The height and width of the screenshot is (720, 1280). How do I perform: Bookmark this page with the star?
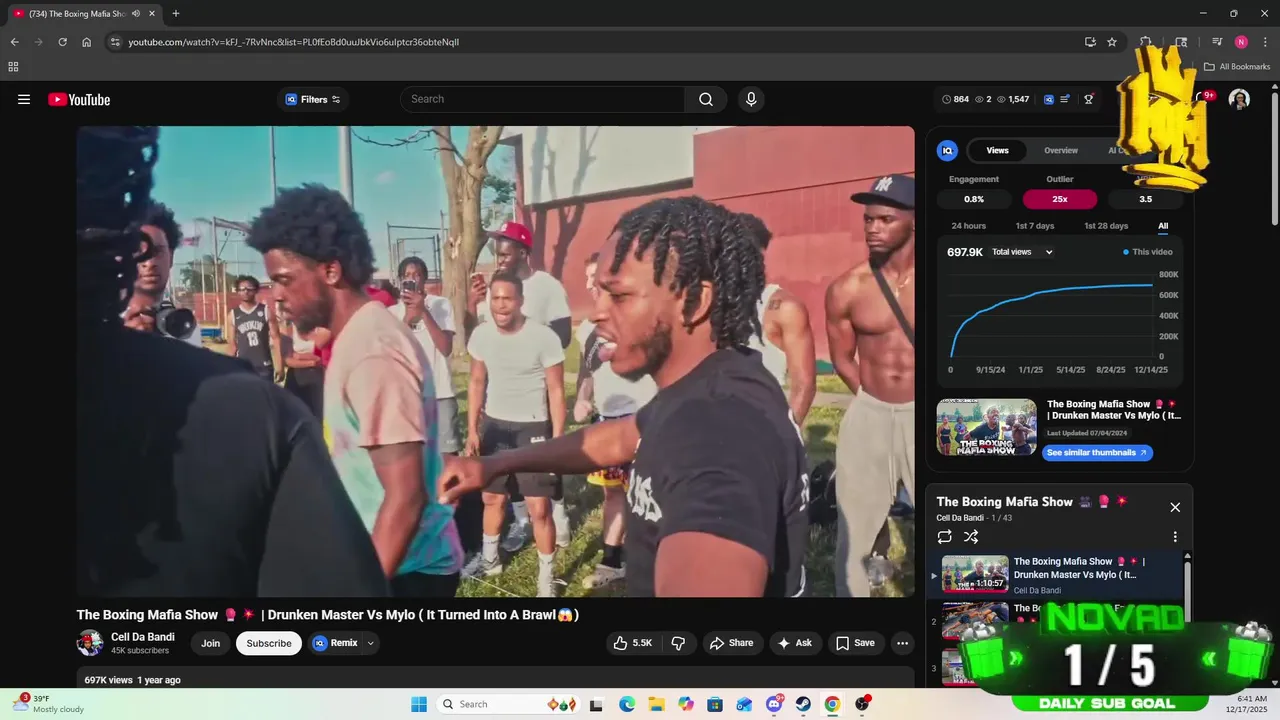[1112, 42]
